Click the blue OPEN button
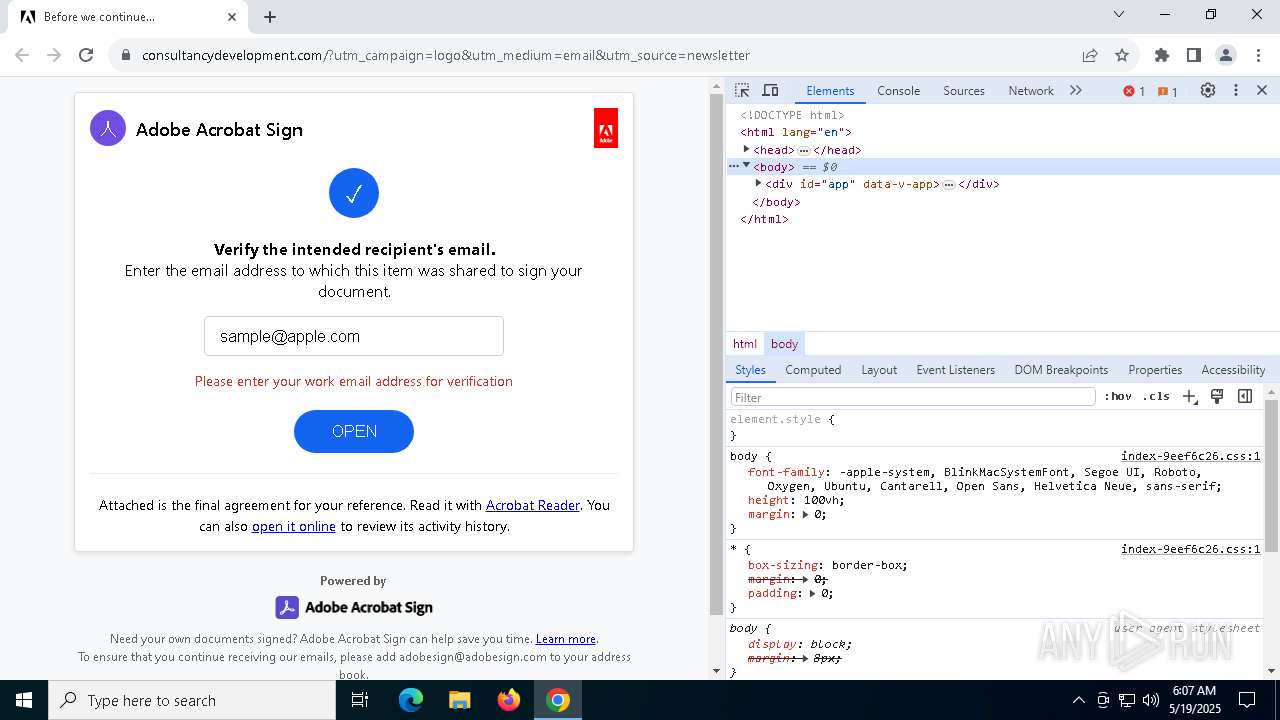The image size is (1280, 720). (354, 431)
